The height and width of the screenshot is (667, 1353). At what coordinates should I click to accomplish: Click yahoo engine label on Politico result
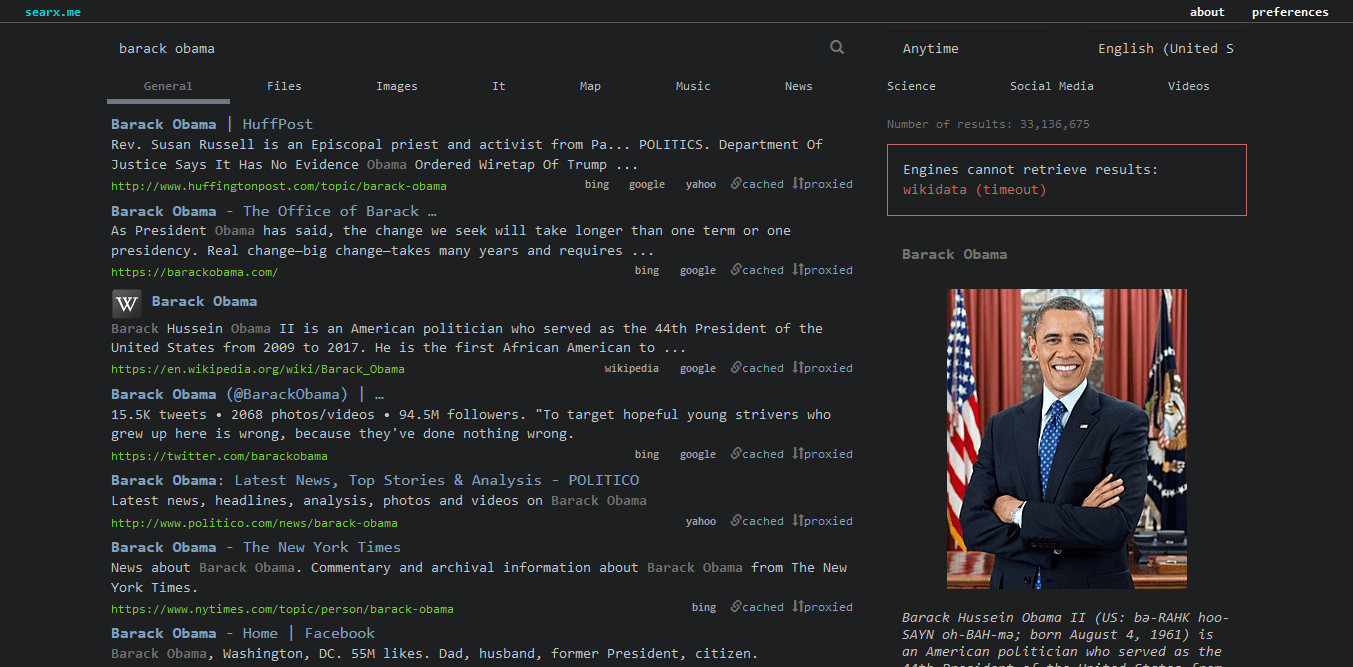point(701,521)
